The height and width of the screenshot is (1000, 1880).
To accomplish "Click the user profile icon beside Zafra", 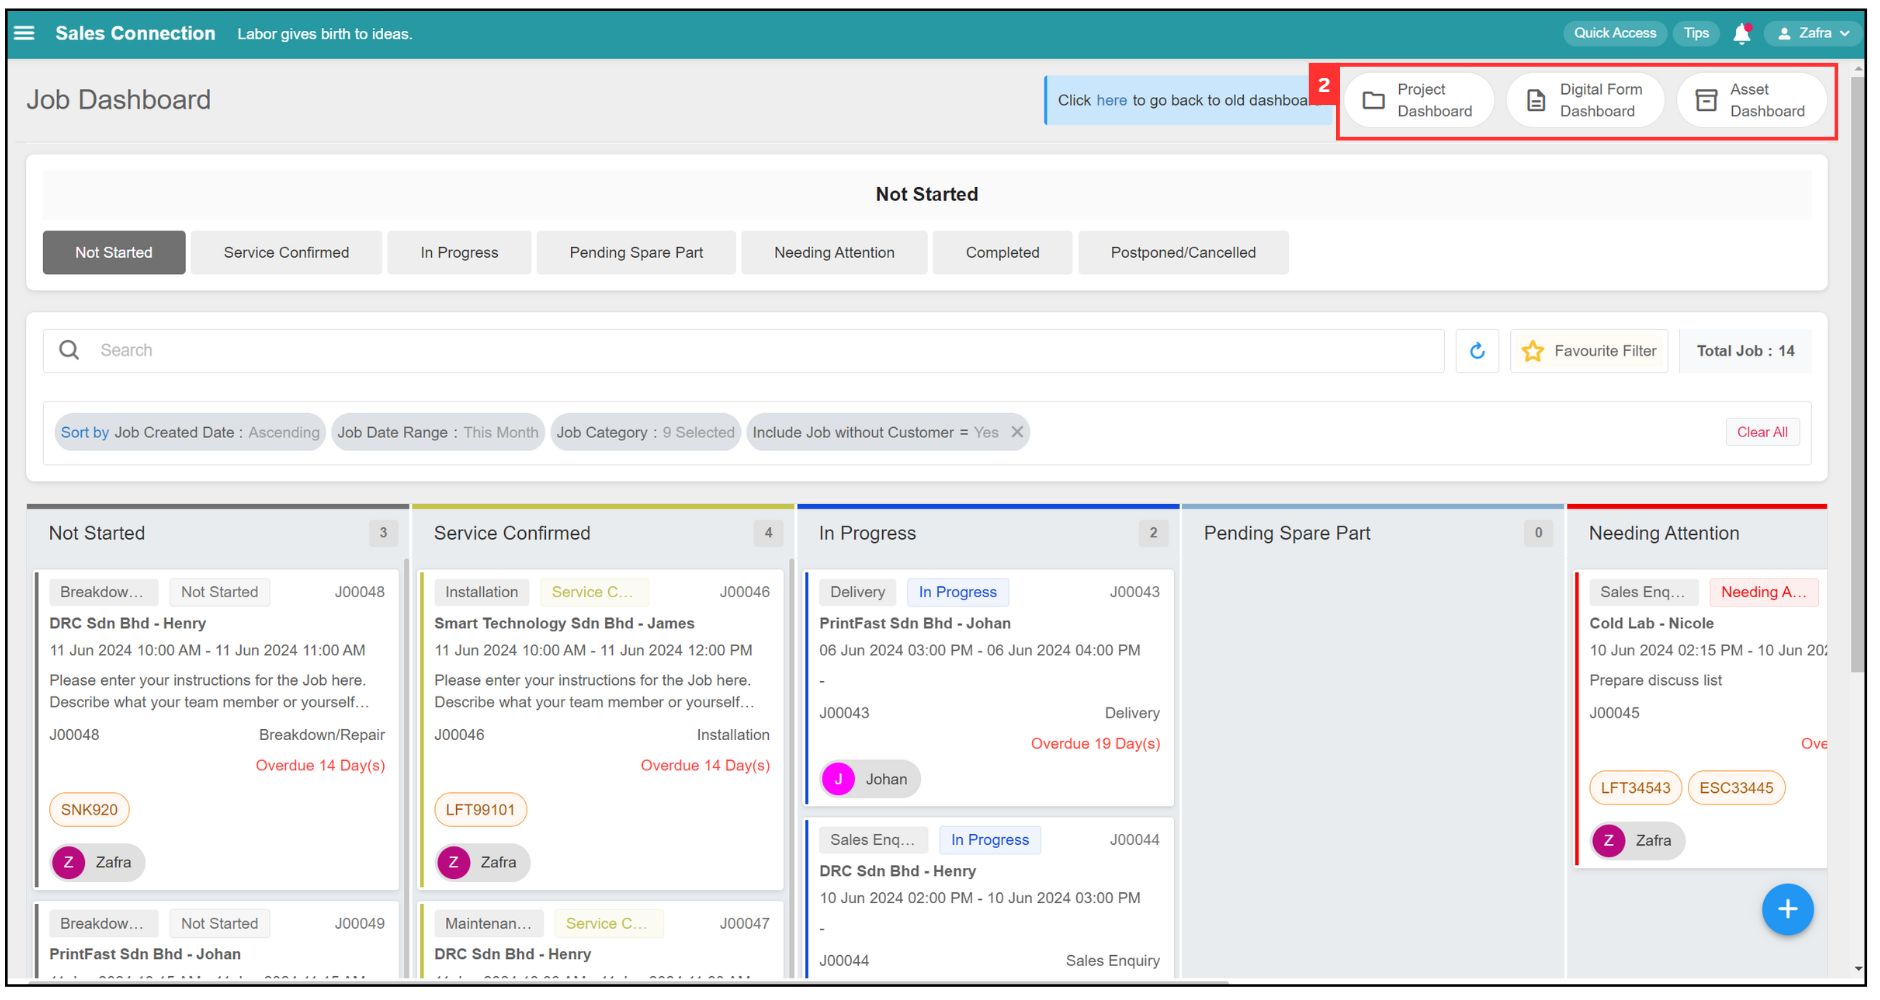I will [1784, 33].
